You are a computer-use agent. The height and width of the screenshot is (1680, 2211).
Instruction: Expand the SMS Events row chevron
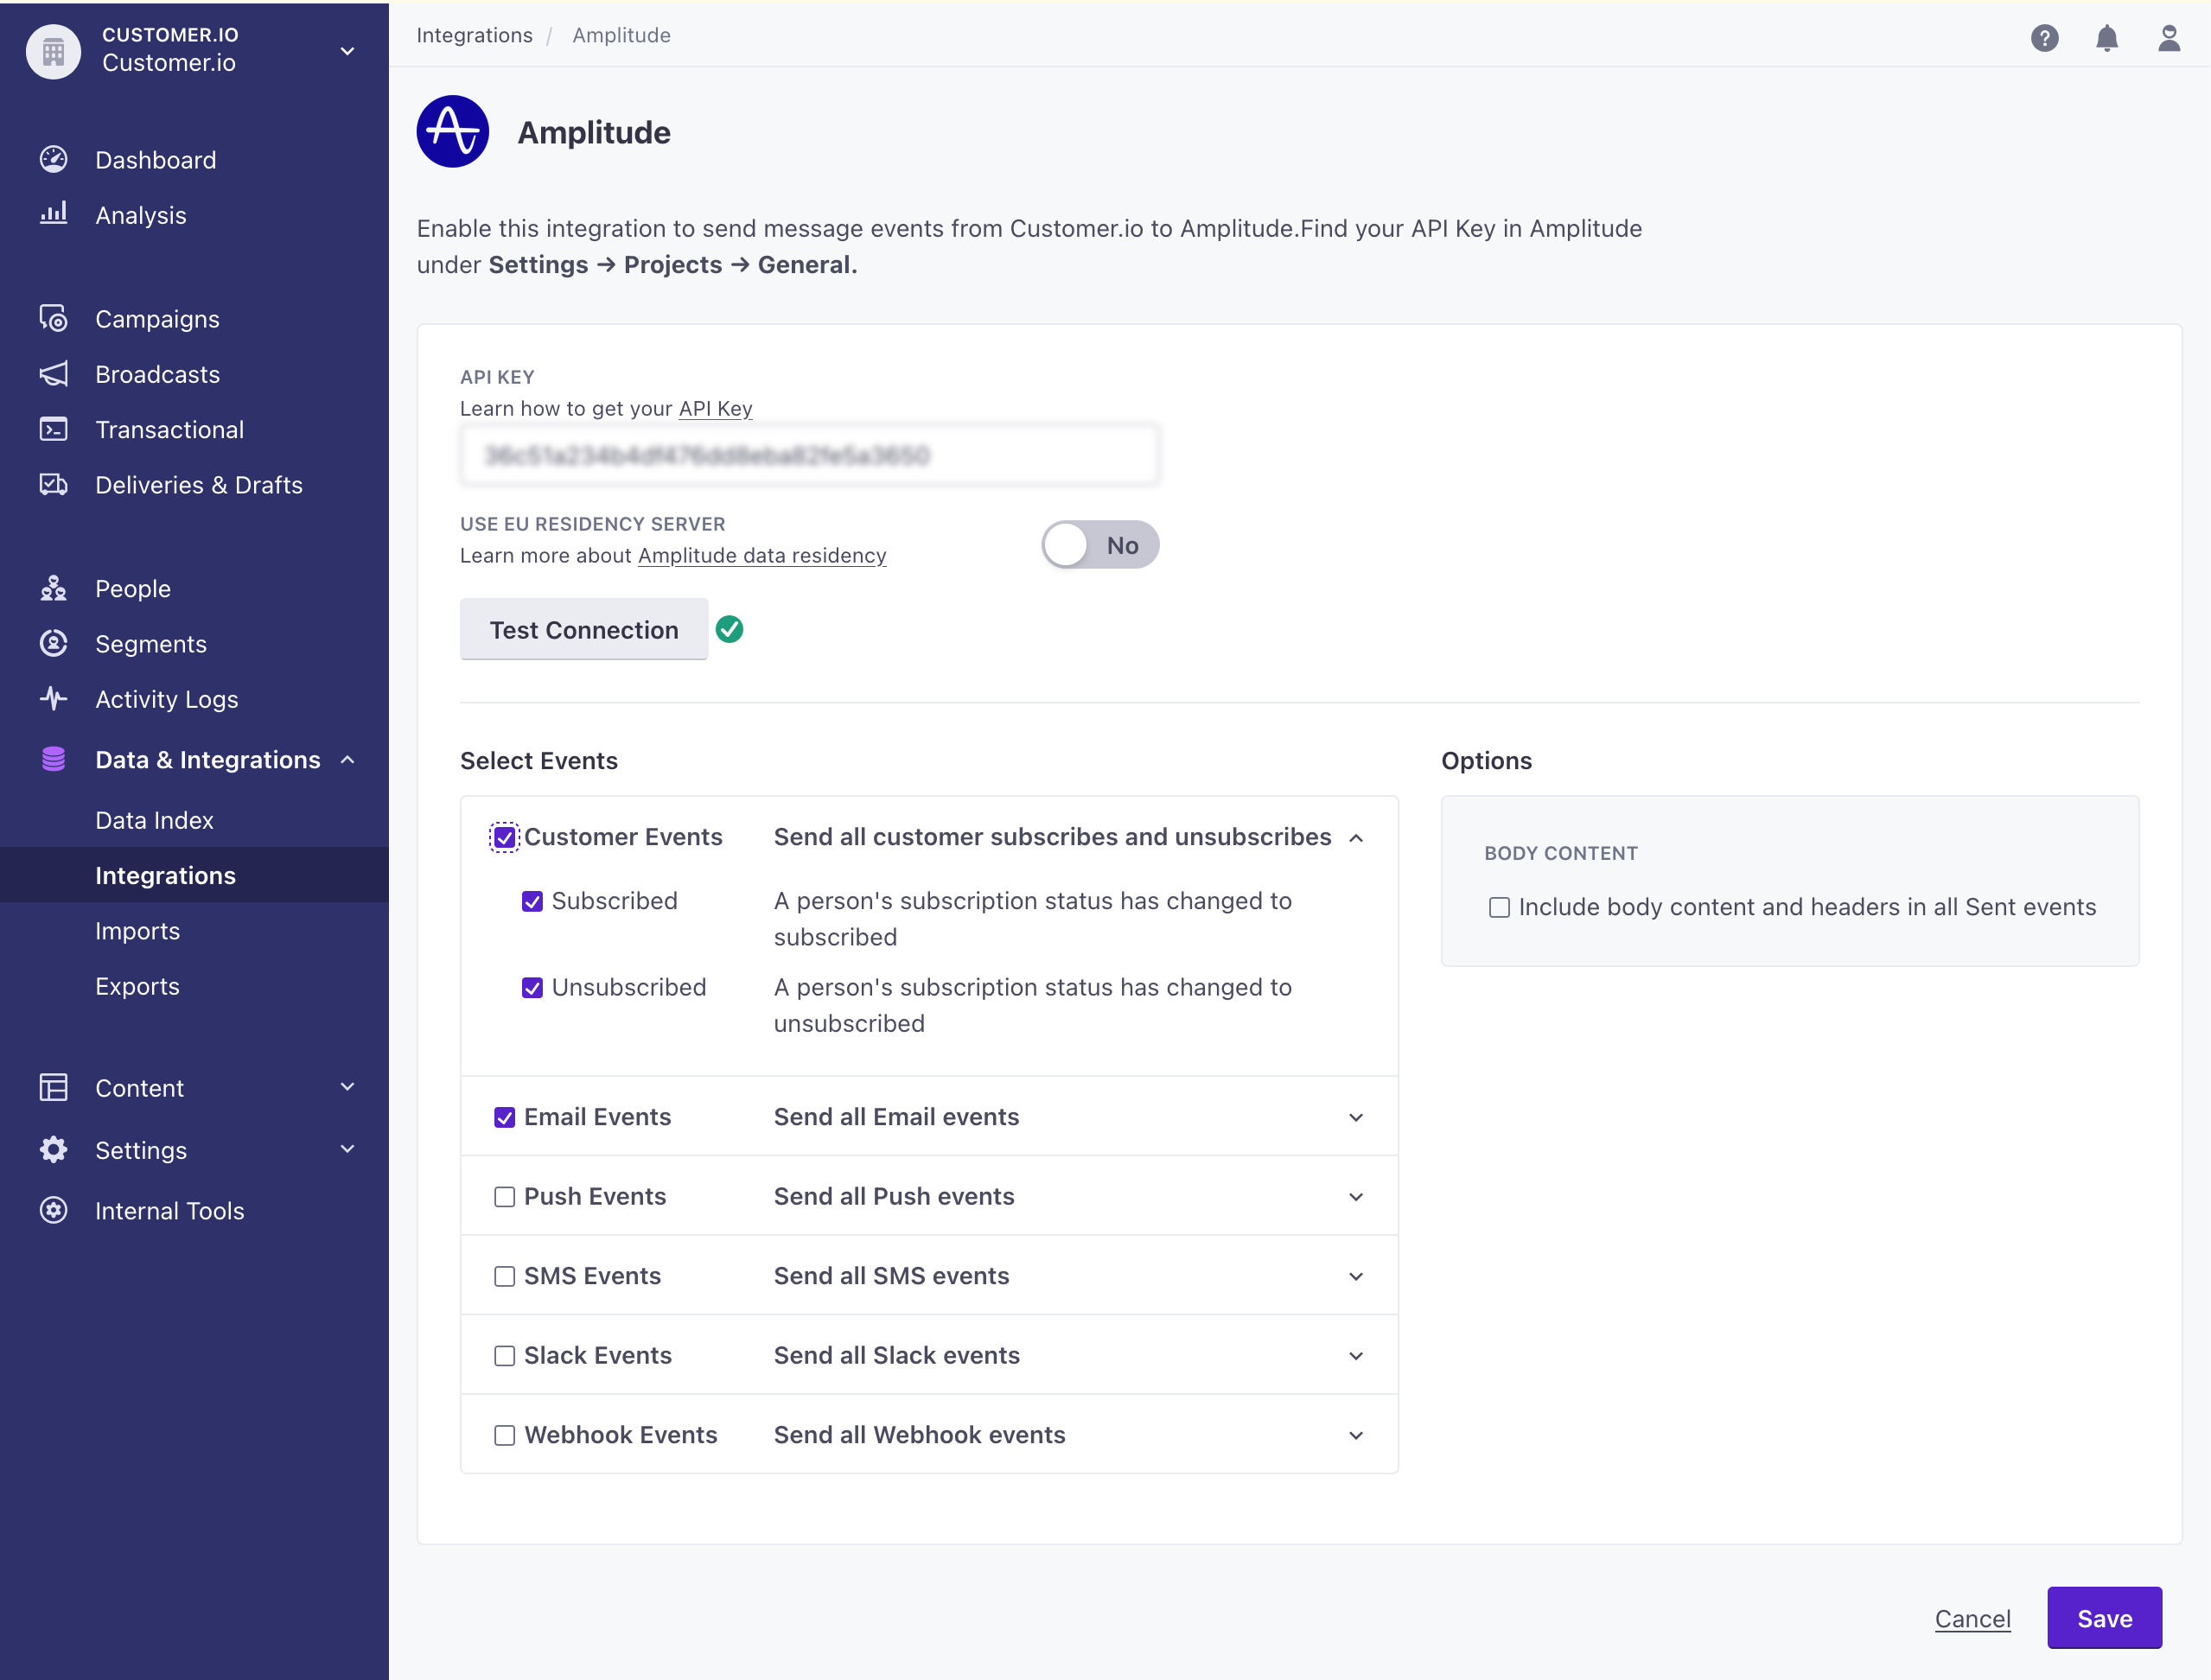1355,1276
